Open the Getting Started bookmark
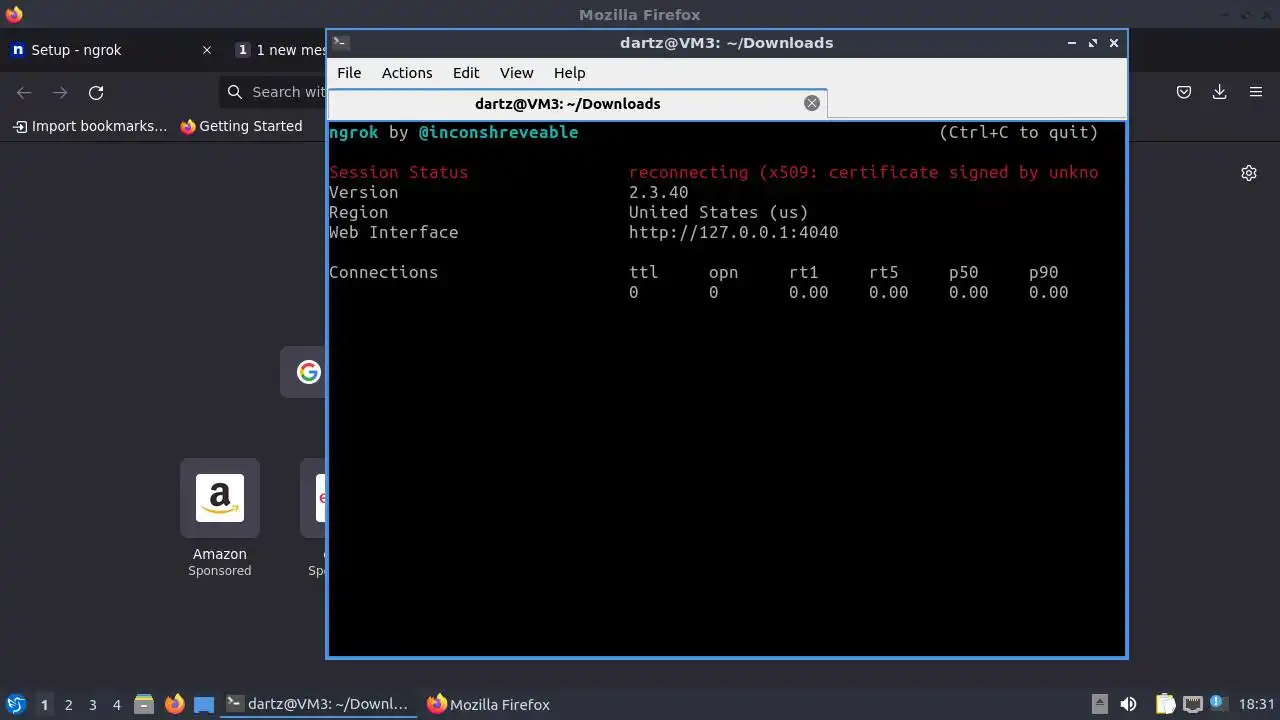The height and width of the screenshot is (720, 1280). (241, 126)
